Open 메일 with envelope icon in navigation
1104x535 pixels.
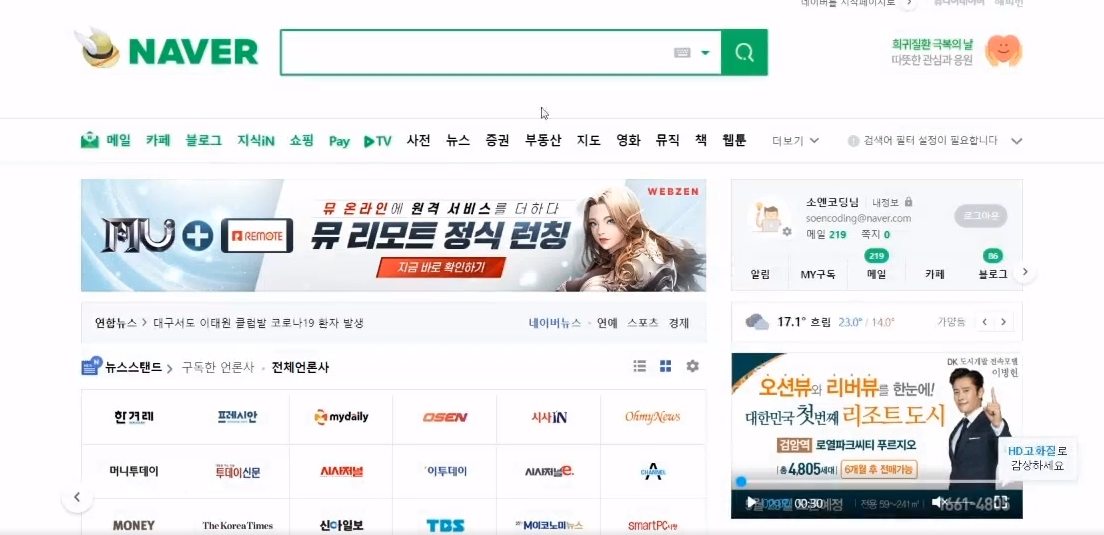pyautogui.click(x=106, y=140)
